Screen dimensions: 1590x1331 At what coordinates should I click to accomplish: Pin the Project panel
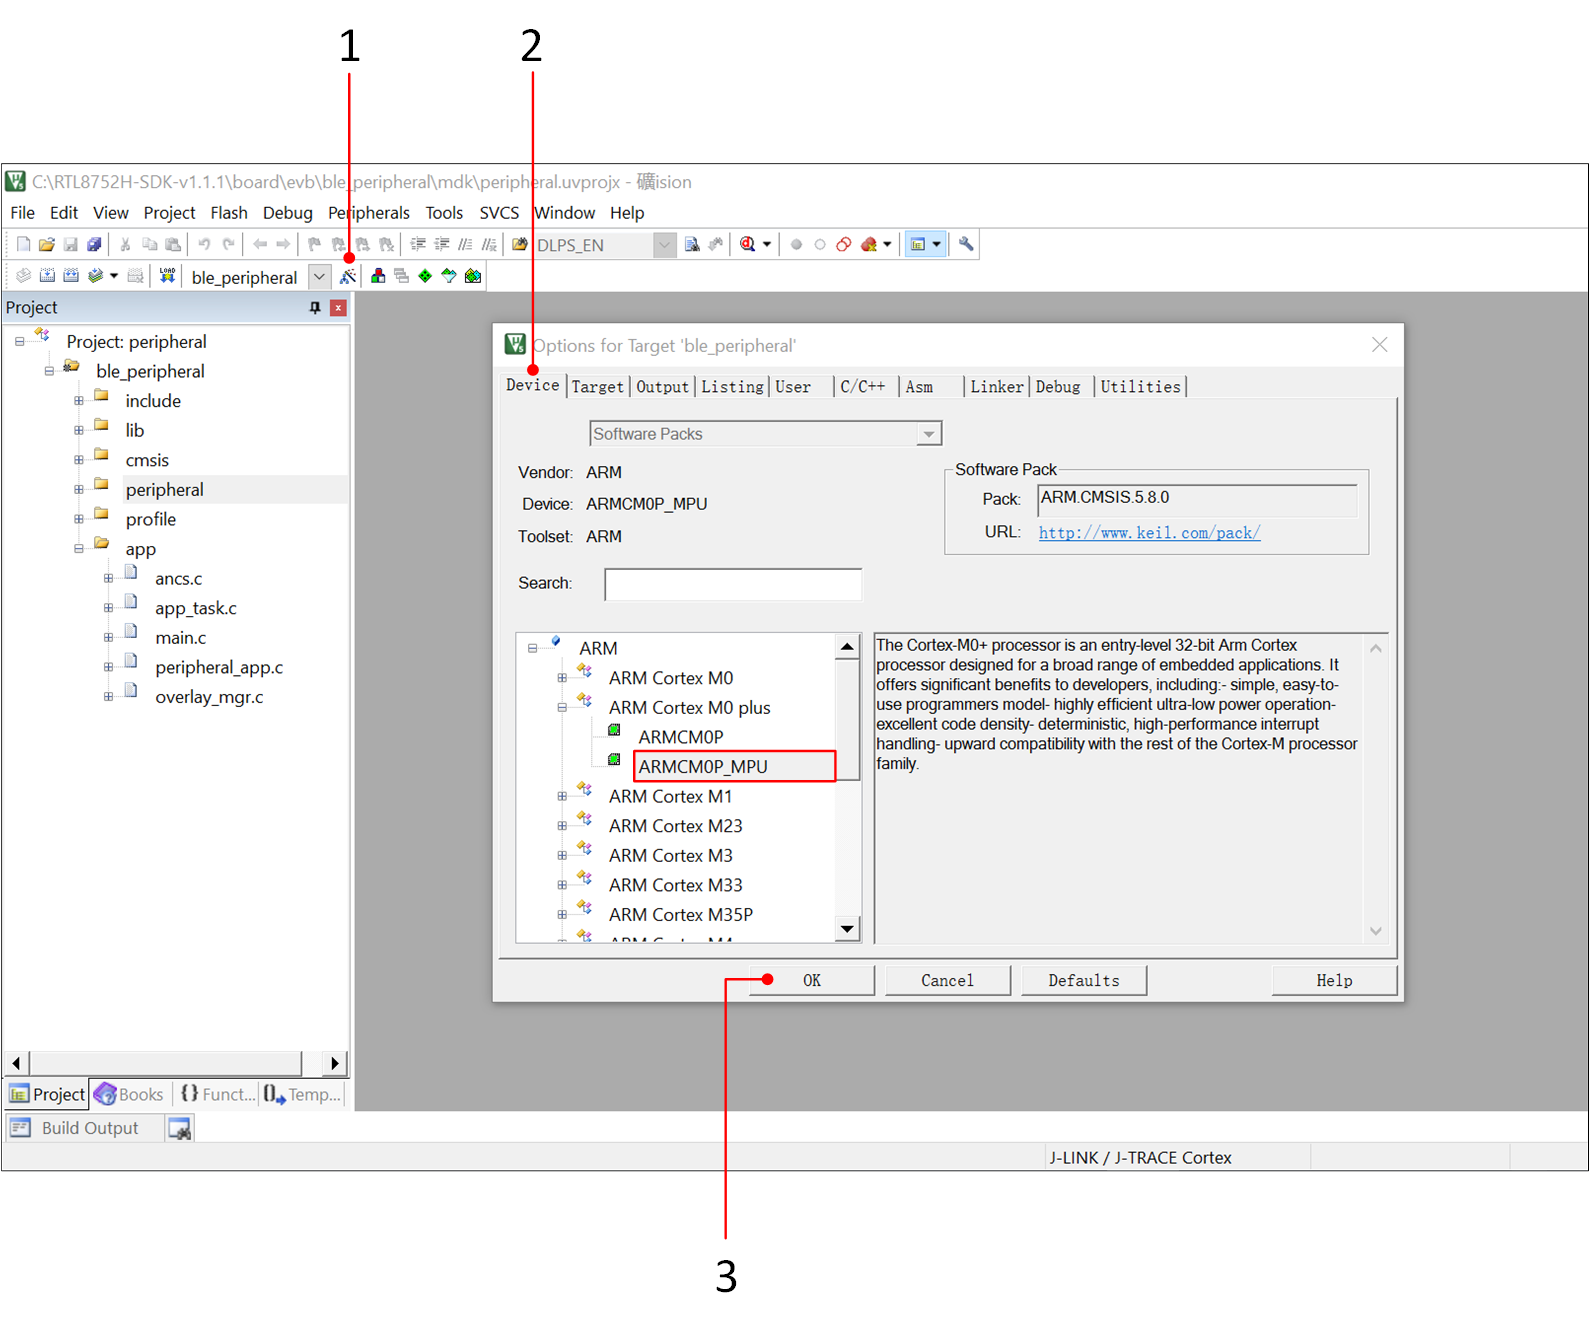tap(315, 308)
